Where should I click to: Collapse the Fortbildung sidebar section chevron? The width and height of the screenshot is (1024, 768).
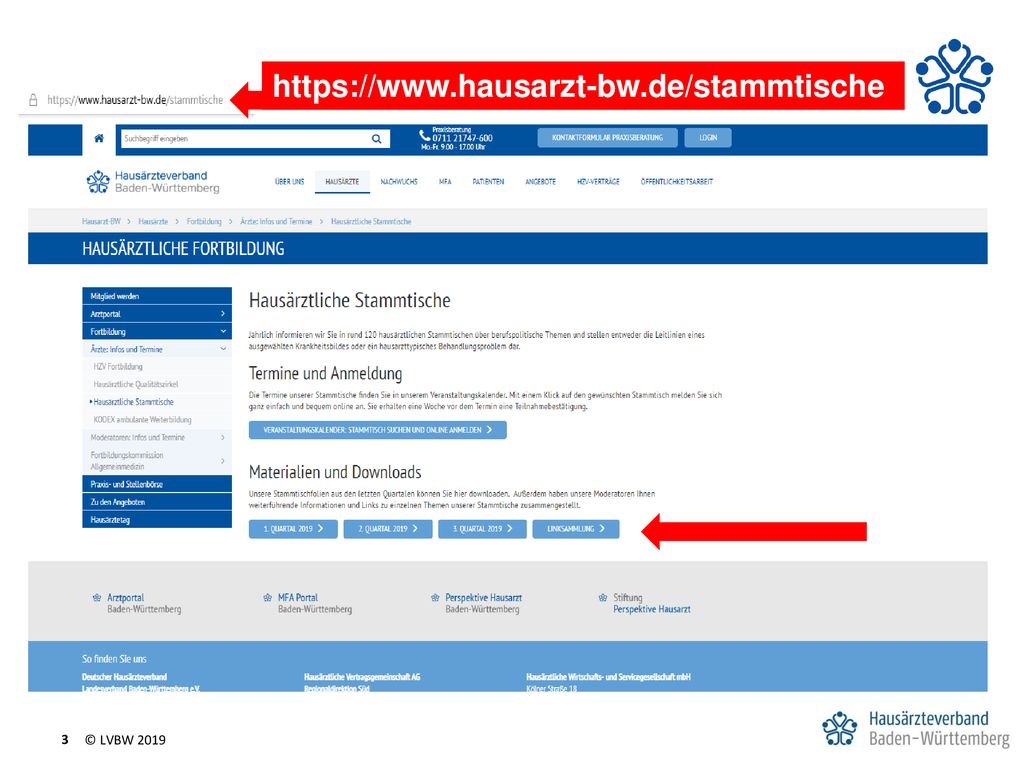click(223, 332)
